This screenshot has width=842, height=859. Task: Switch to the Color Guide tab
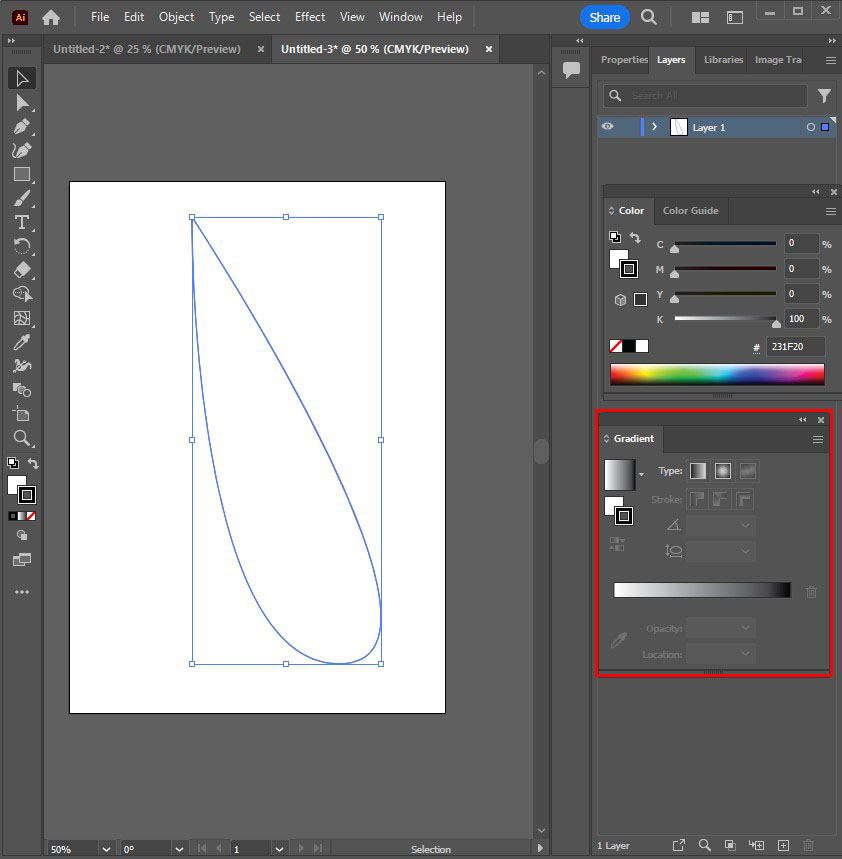pos(690,211)
